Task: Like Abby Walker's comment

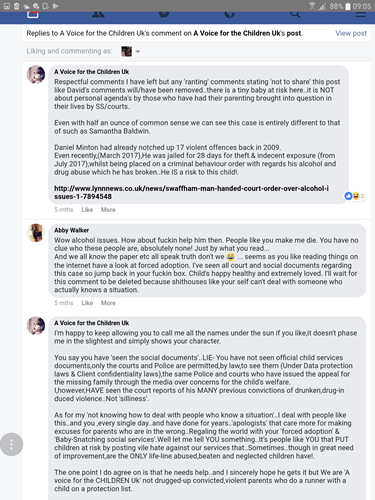Action: pos(87,303)
